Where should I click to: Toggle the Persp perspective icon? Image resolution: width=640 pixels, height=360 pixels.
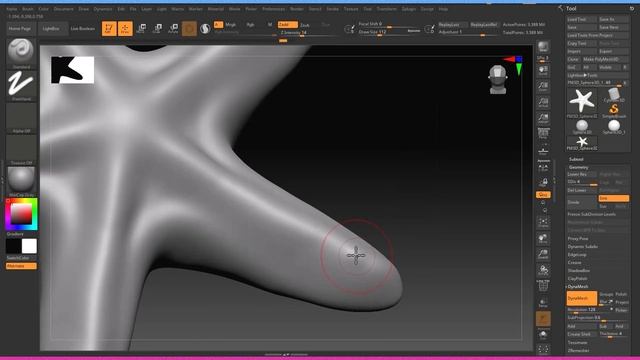point(543,134)
